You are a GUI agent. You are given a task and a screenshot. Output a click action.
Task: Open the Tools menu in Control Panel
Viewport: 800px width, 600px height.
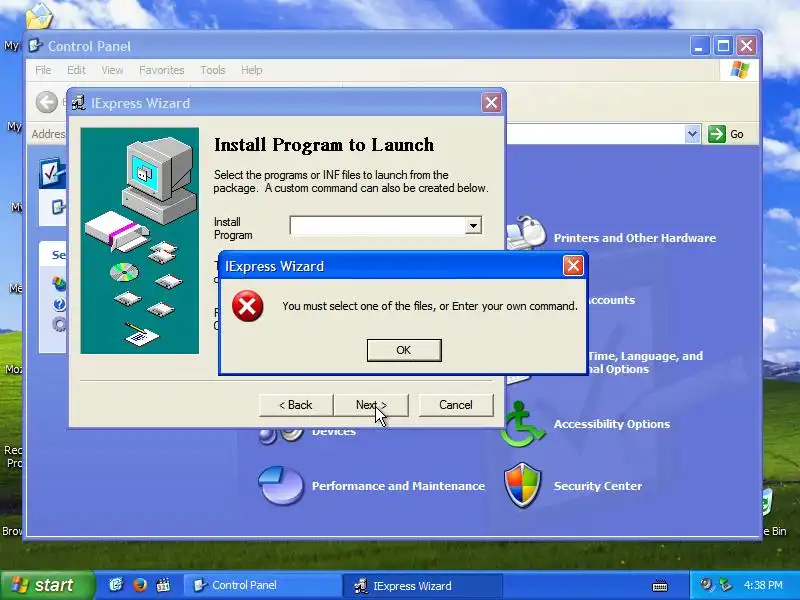(213, 70)
